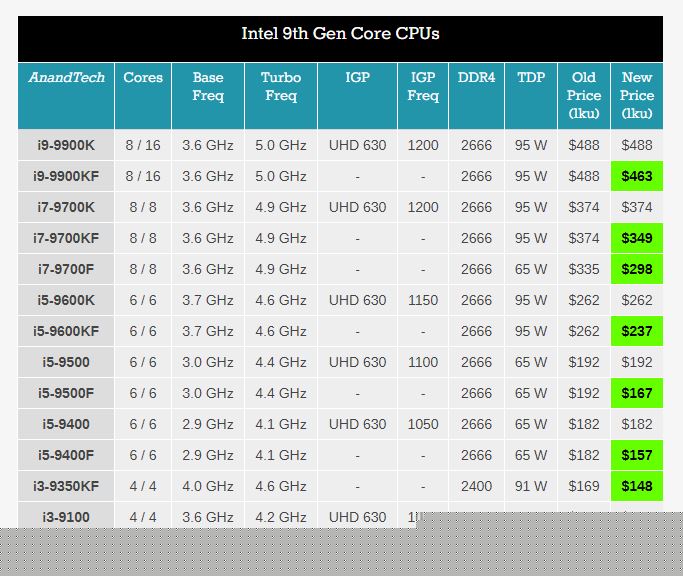Viewport: 683px width, 576px height.
Task: Select the Old Price (1ku) header
Action: click(x=584, y=95)
